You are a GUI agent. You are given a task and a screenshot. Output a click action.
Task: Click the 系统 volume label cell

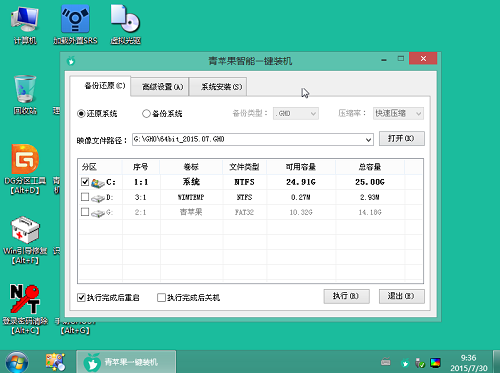click(x=191, y=182)
